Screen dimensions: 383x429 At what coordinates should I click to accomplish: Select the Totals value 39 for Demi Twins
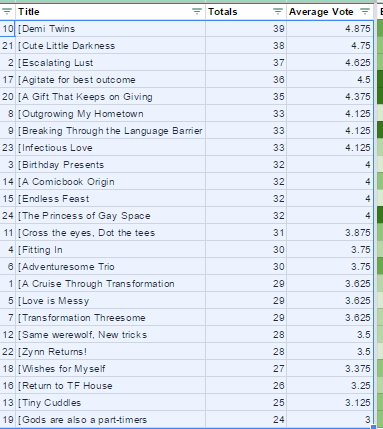[246, 29]
